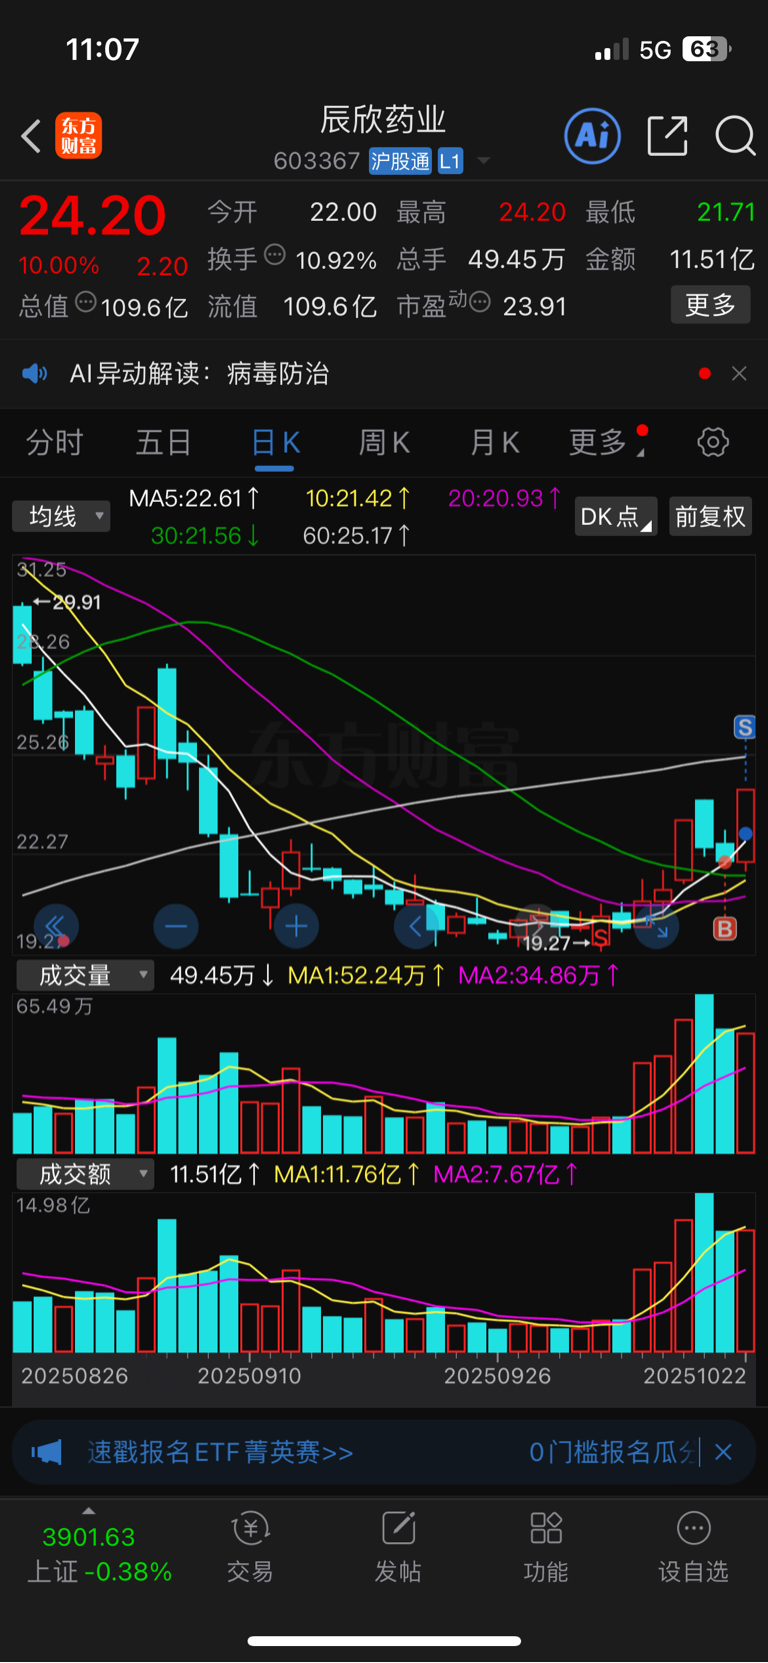Tap the current price 24.20
The width and height of the screenshot is (768, 1663).
92,215
